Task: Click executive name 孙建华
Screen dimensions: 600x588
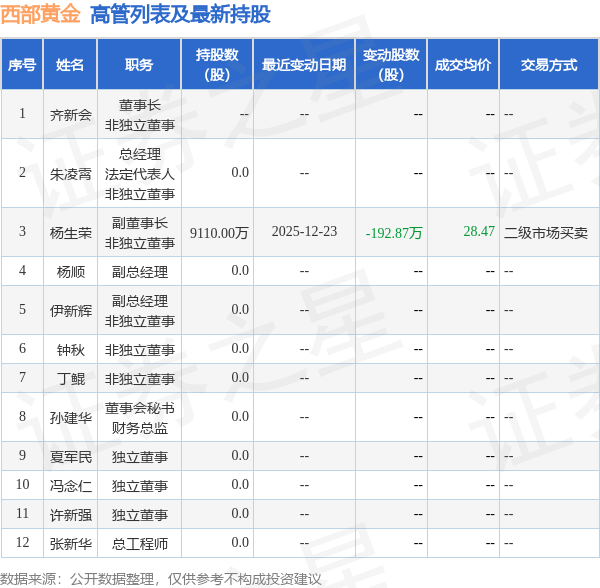Action: click(70, 416)
